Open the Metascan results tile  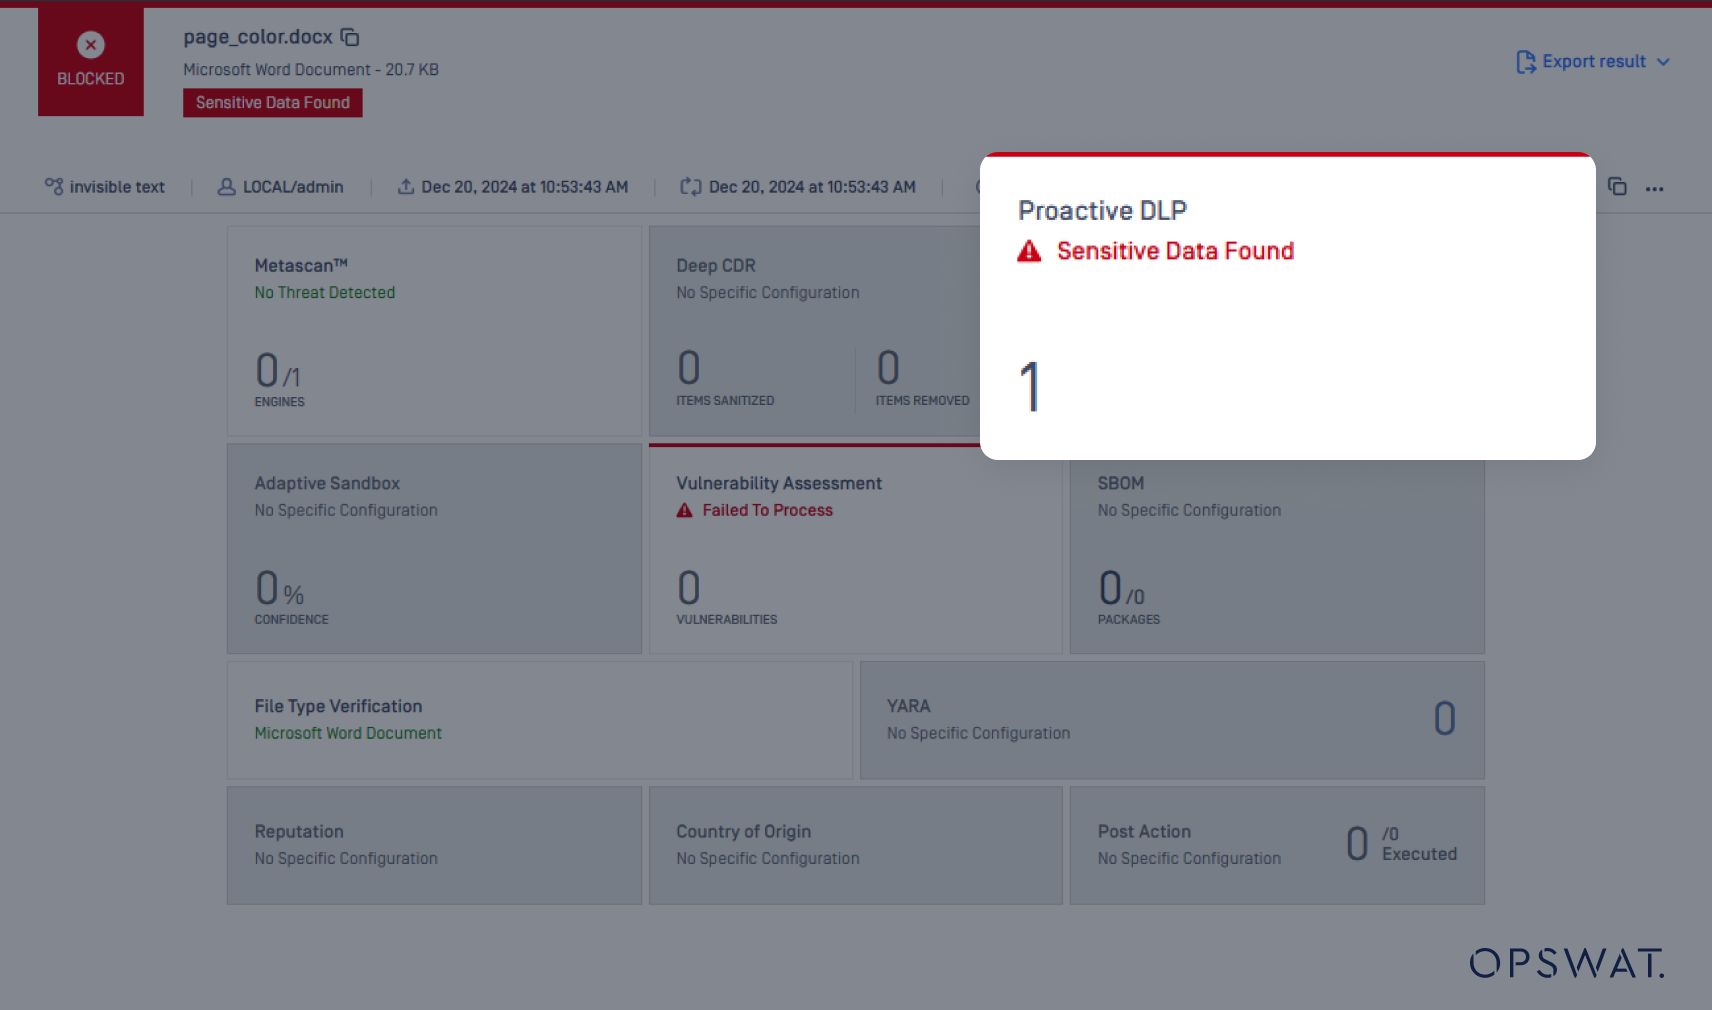coord(434,331)
